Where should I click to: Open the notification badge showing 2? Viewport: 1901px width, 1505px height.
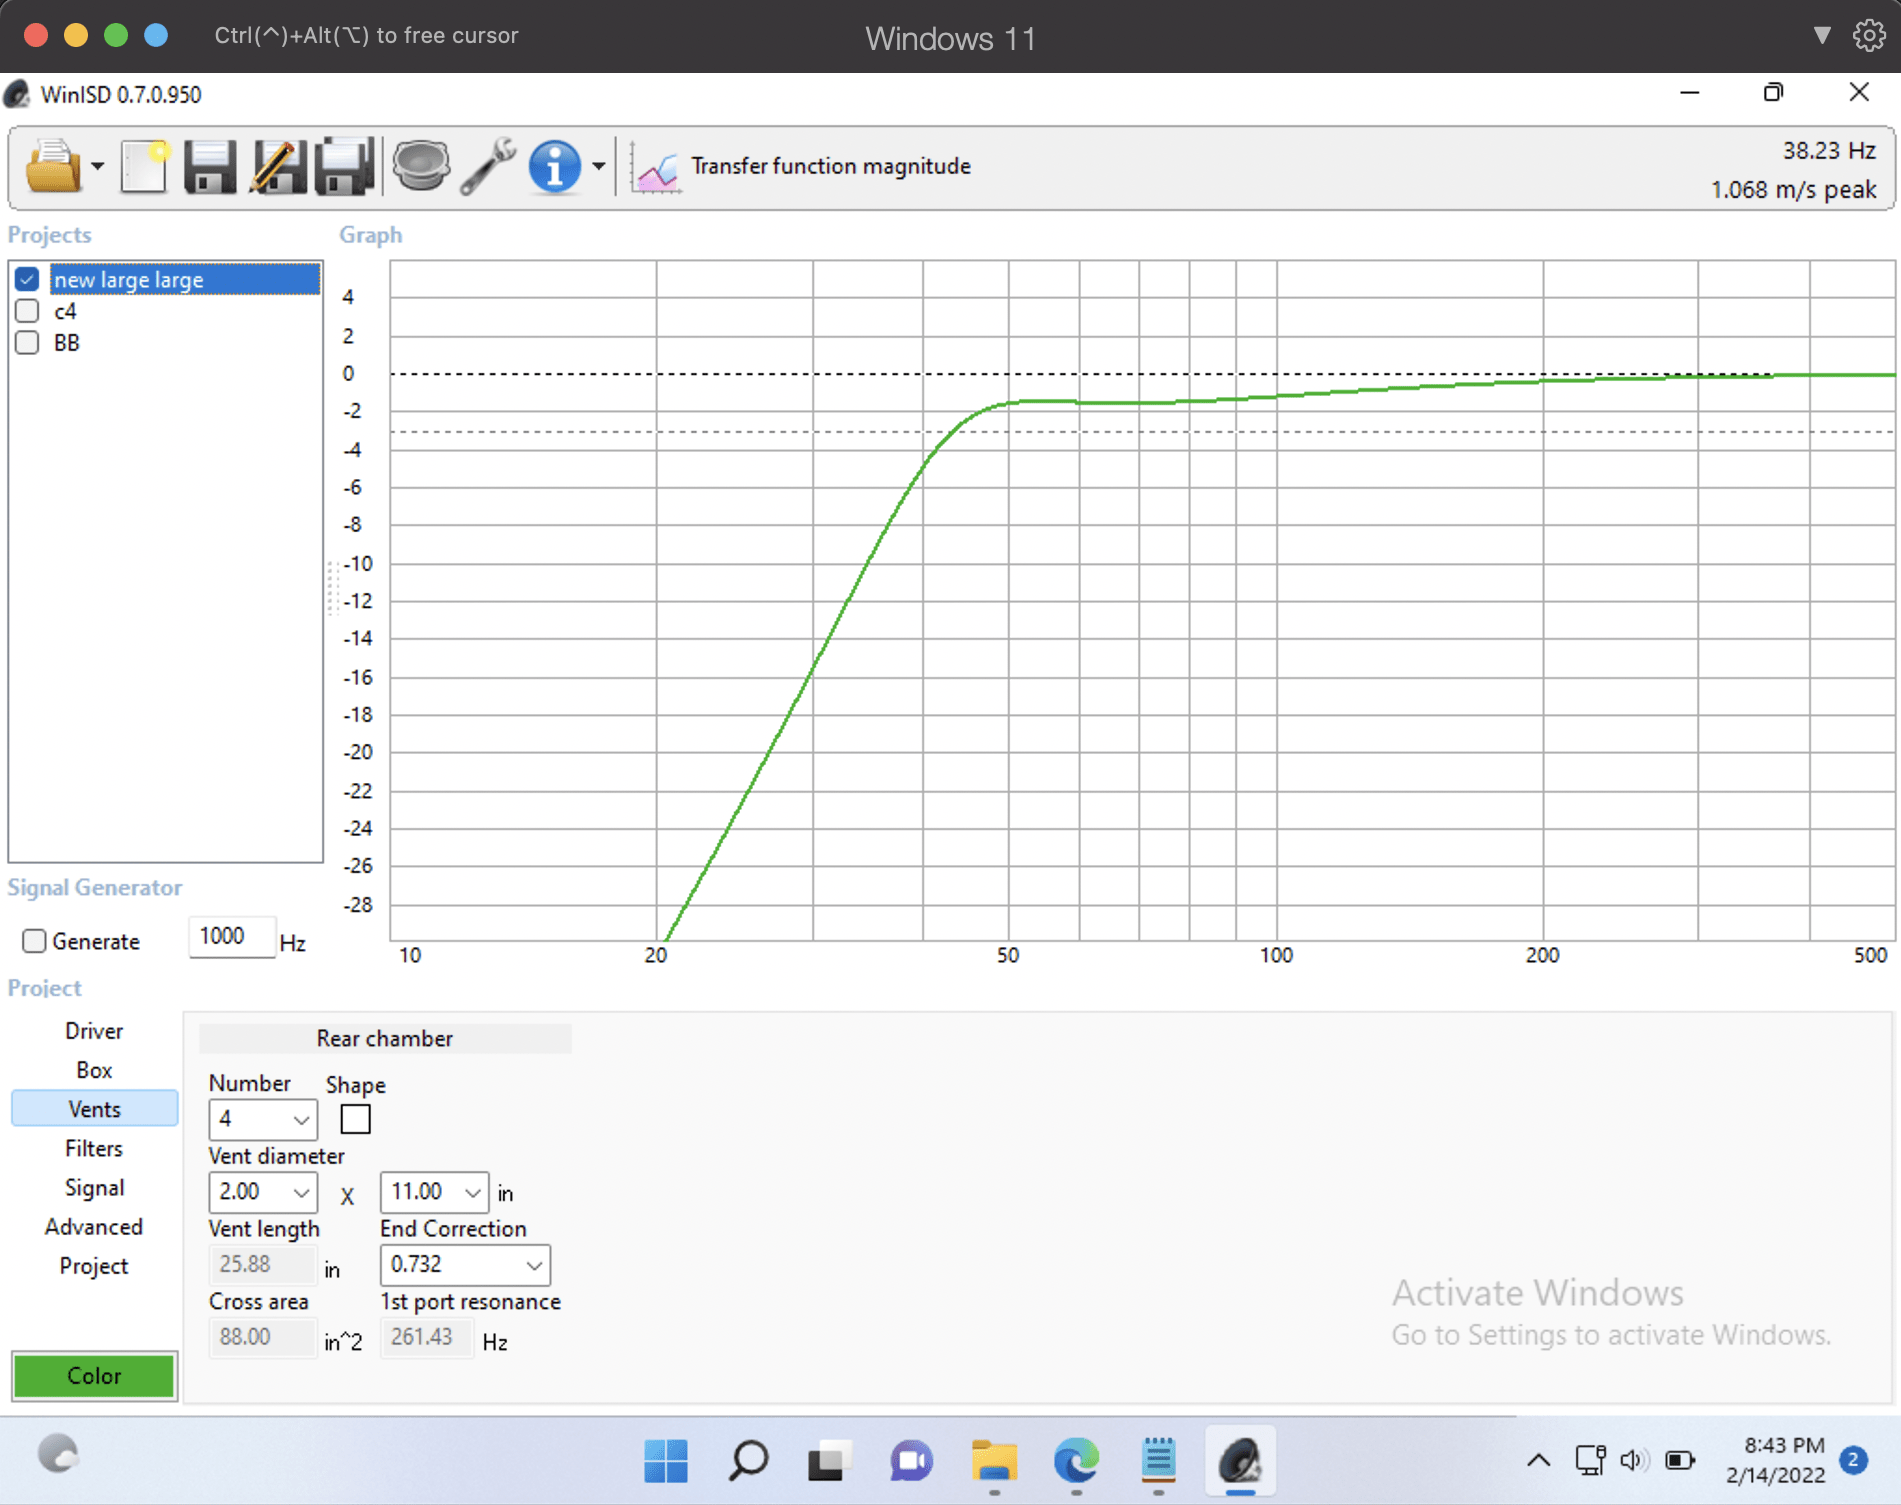1853,1460
